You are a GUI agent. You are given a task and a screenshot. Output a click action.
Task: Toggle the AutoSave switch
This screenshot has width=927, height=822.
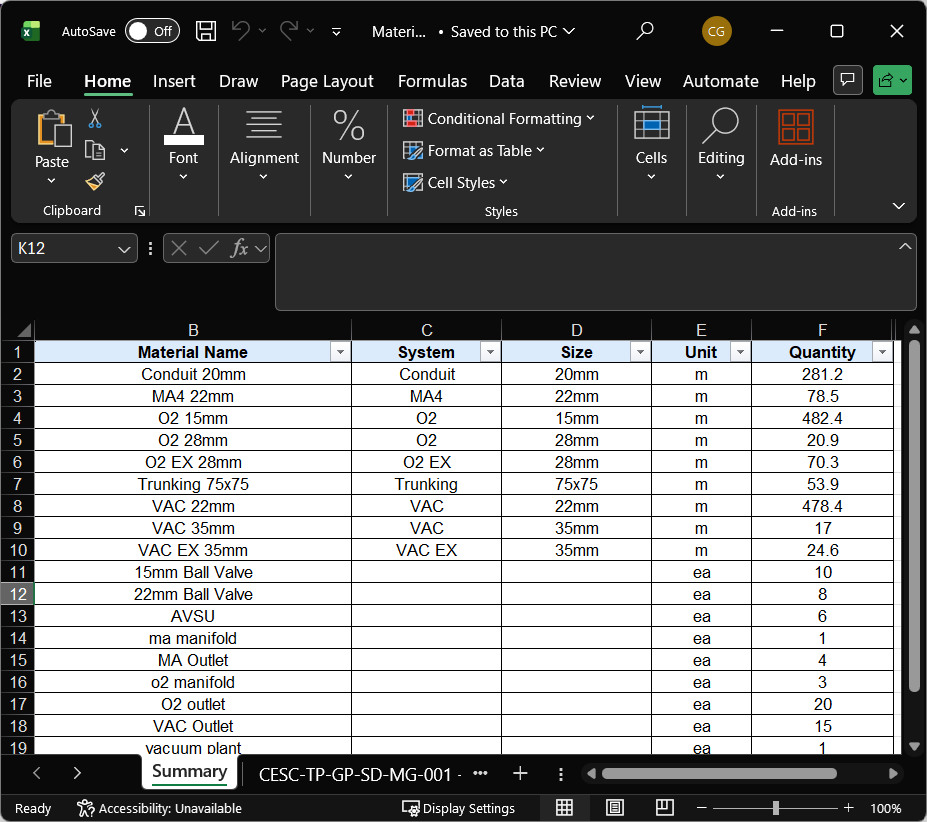coord(152,31)
